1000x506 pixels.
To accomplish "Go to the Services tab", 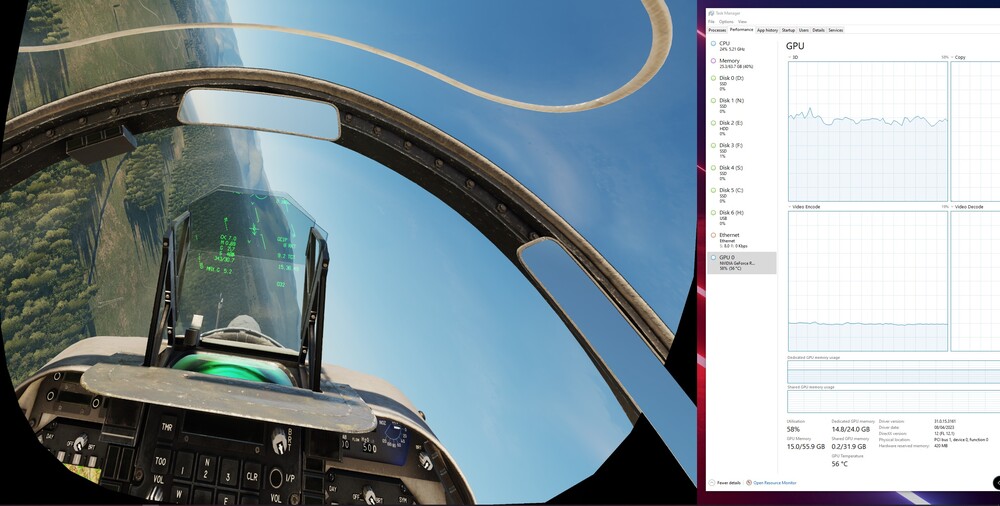I will click(x=835, y=30).
